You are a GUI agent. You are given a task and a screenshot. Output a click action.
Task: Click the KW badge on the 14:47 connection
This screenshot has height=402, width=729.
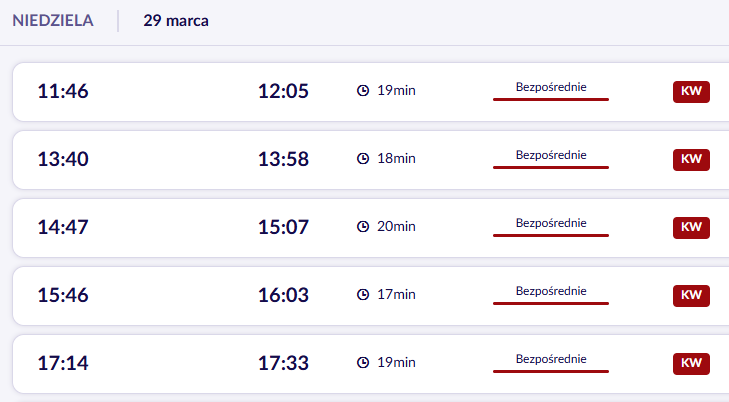point(691,228)
